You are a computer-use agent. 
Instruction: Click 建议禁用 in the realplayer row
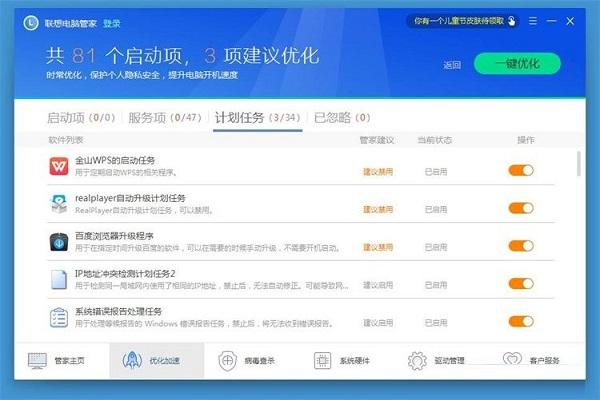pos(378,209)
